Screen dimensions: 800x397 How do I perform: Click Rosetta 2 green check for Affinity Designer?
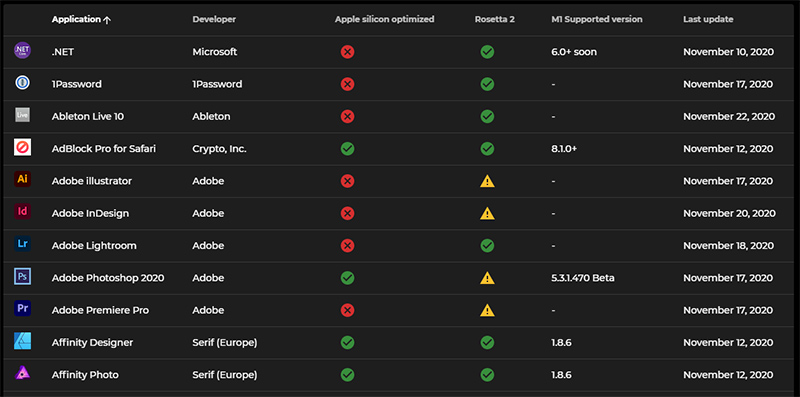487,342
